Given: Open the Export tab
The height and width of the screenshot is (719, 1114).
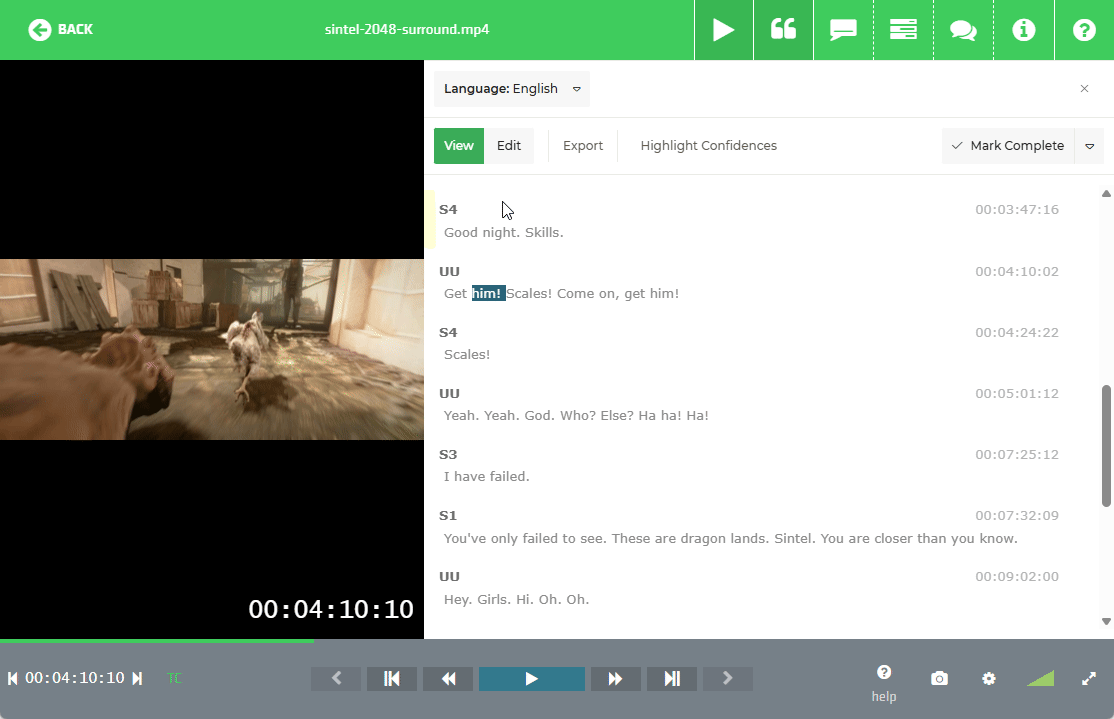Looking at the screenshot, I should (x=582, y=145).
